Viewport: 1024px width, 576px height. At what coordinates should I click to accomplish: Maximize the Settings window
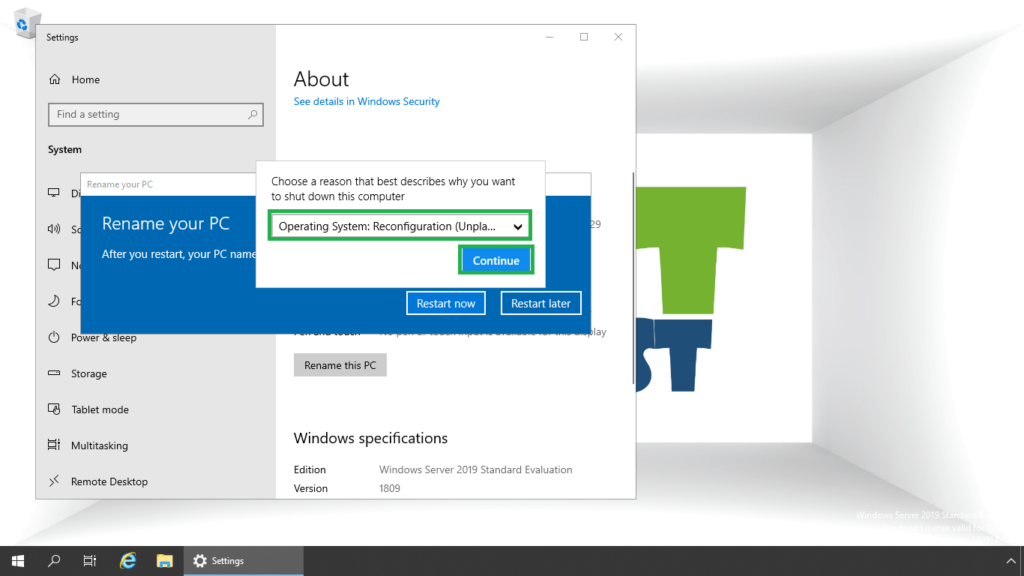point(584,37)
